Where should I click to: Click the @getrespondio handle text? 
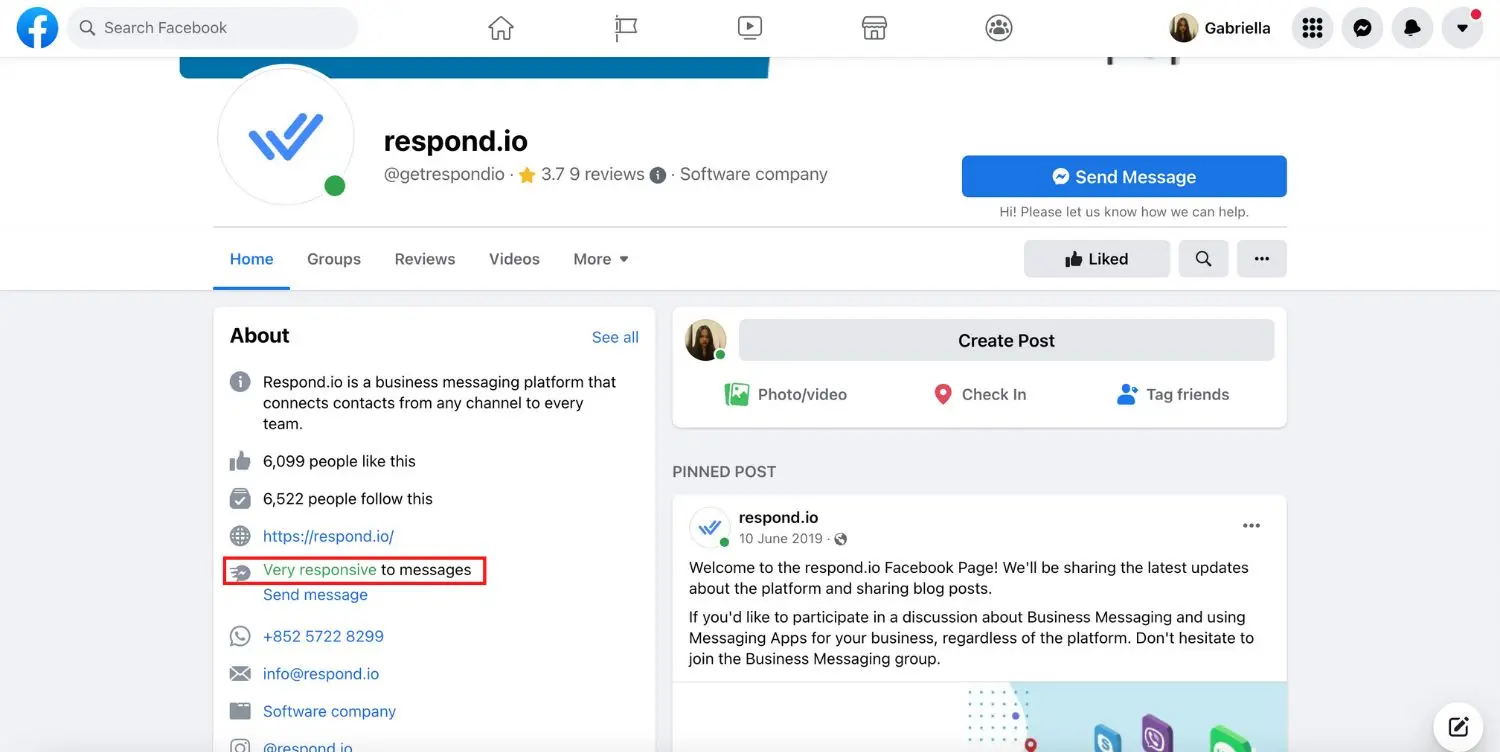[444, 175]
